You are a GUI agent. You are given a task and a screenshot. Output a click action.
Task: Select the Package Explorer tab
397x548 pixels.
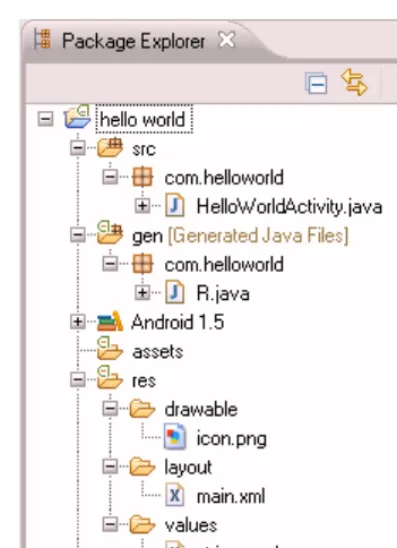pyautogui.click(x=133, y=41)
